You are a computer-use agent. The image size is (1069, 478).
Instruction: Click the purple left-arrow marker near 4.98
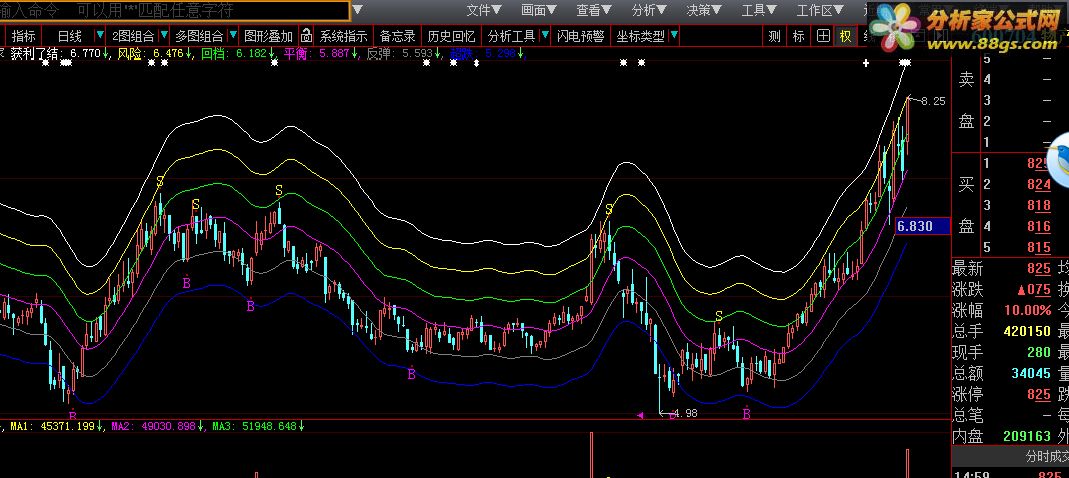640,414
